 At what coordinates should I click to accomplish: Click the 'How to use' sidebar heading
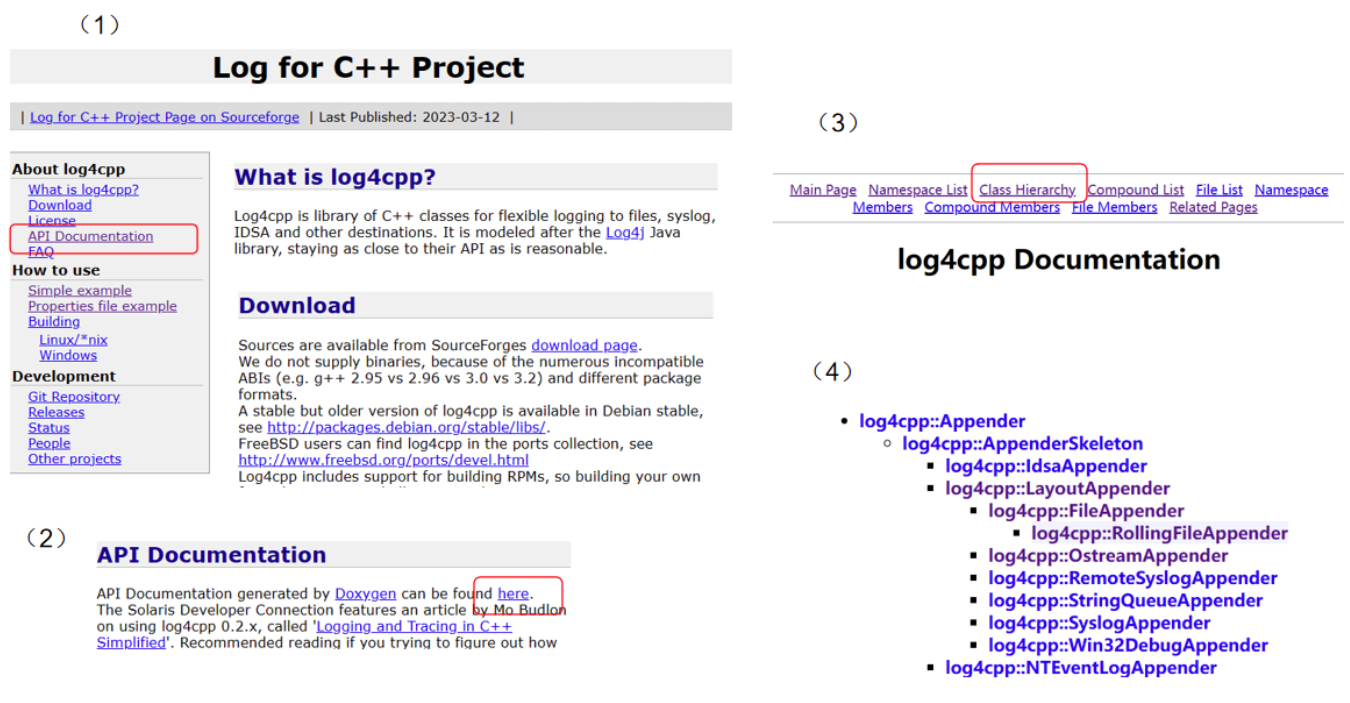point(56,270)
